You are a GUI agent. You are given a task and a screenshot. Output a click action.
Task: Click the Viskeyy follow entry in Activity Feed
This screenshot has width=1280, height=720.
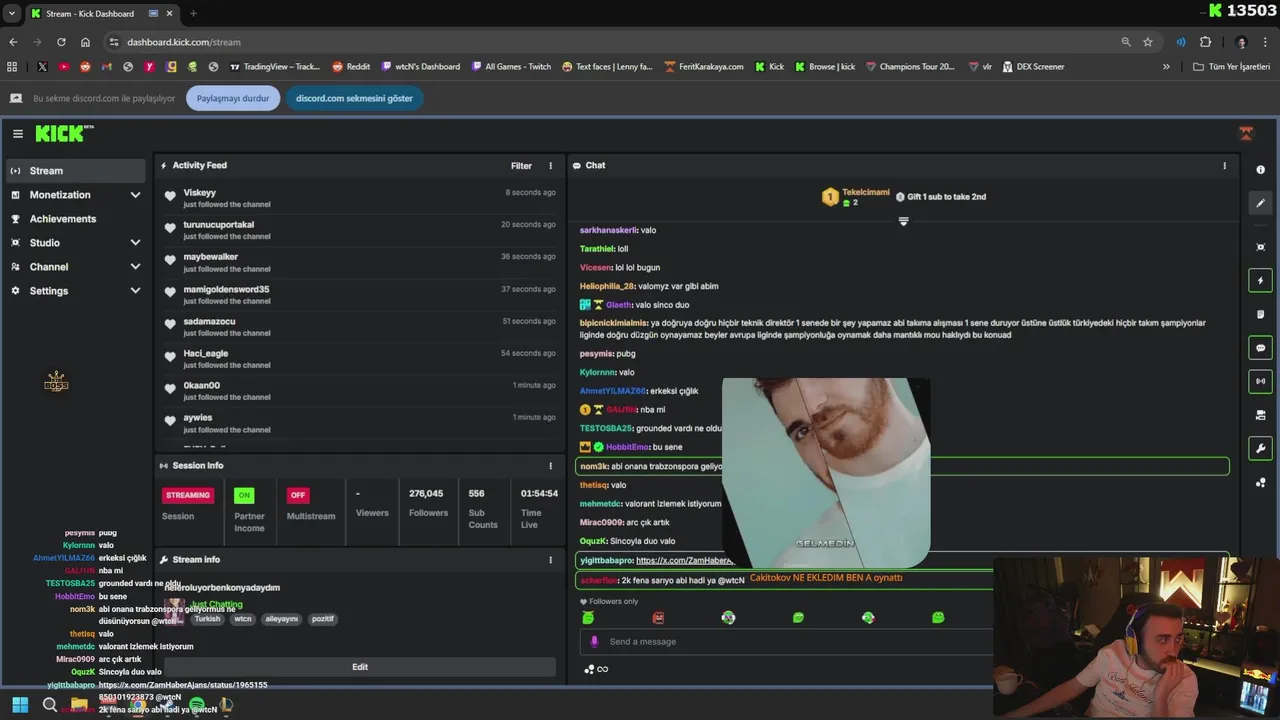[x=360, y=198]
